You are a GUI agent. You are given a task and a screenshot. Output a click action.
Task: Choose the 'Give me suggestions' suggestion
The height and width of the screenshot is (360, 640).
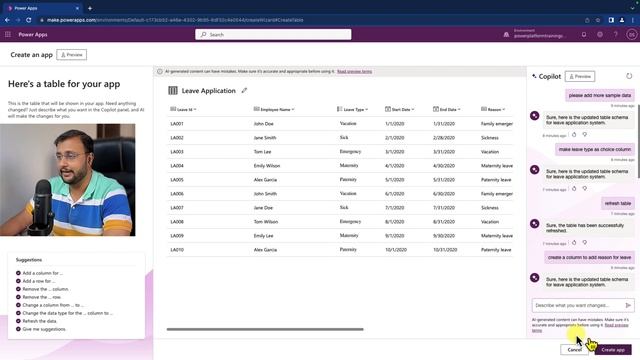click(44, 329)
